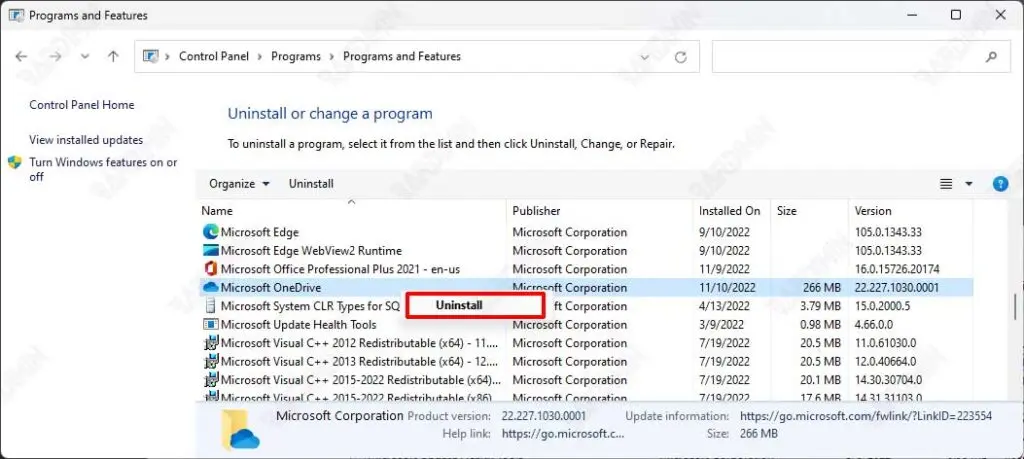The image size is (1024, 459).
Task: Click the 4/13/2022 install date cell
Action: pyautogui.click(x=724, y=306)
